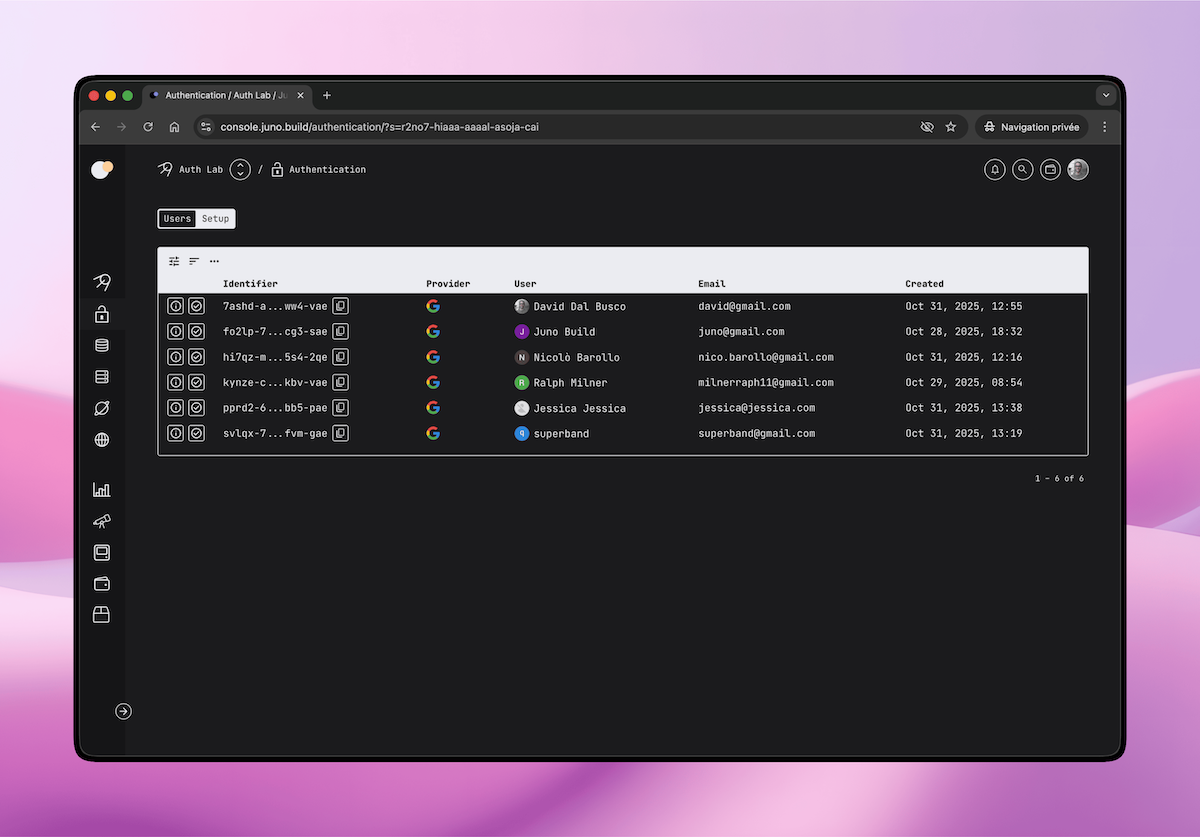1200x837 pixels.
Task: Click the profile avatar in the top right
Action: 1077,169
